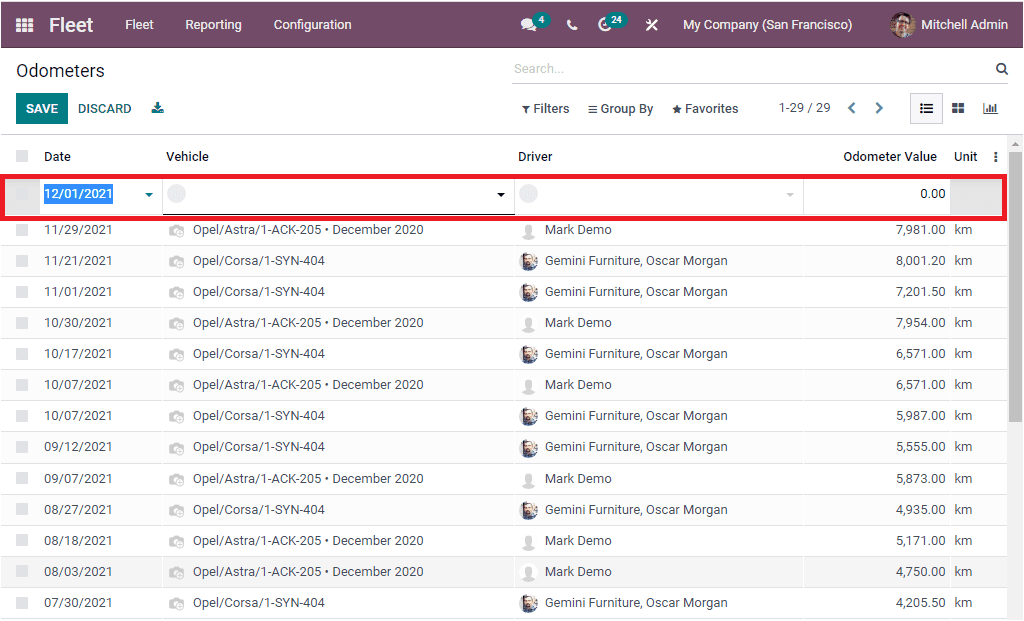Save the new odometer record
The width and height of the screenshot is (1024, 621).
(41, 108)
